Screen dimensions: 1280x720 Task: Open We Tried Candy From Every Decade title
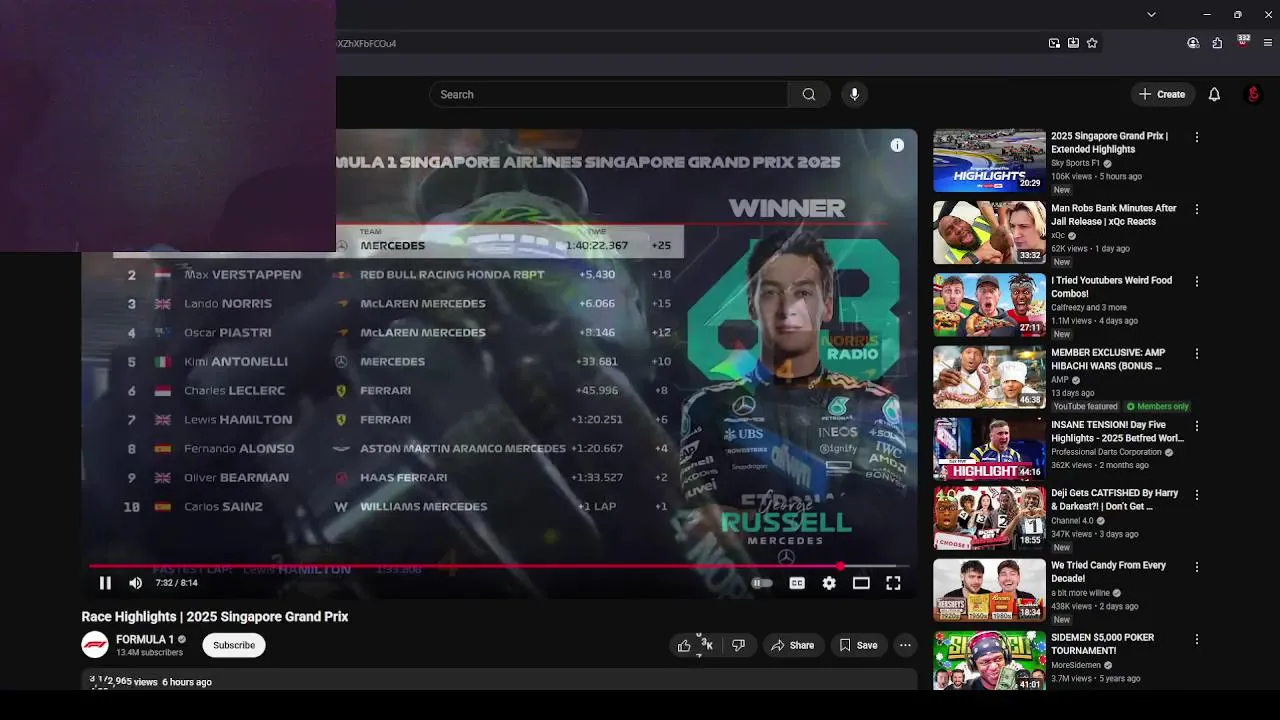[x=1108, y=572]
